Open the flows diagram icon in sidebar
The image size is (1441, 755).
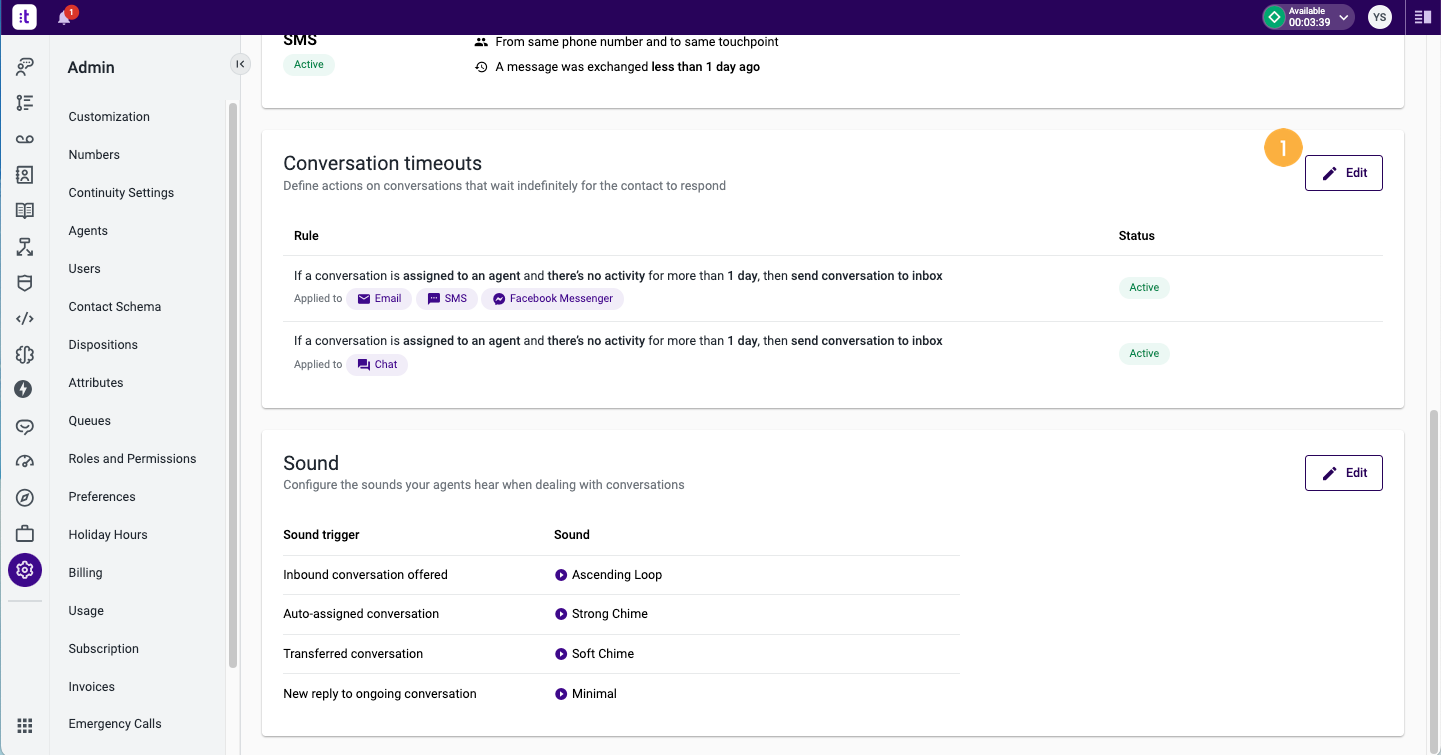[25, 247]
